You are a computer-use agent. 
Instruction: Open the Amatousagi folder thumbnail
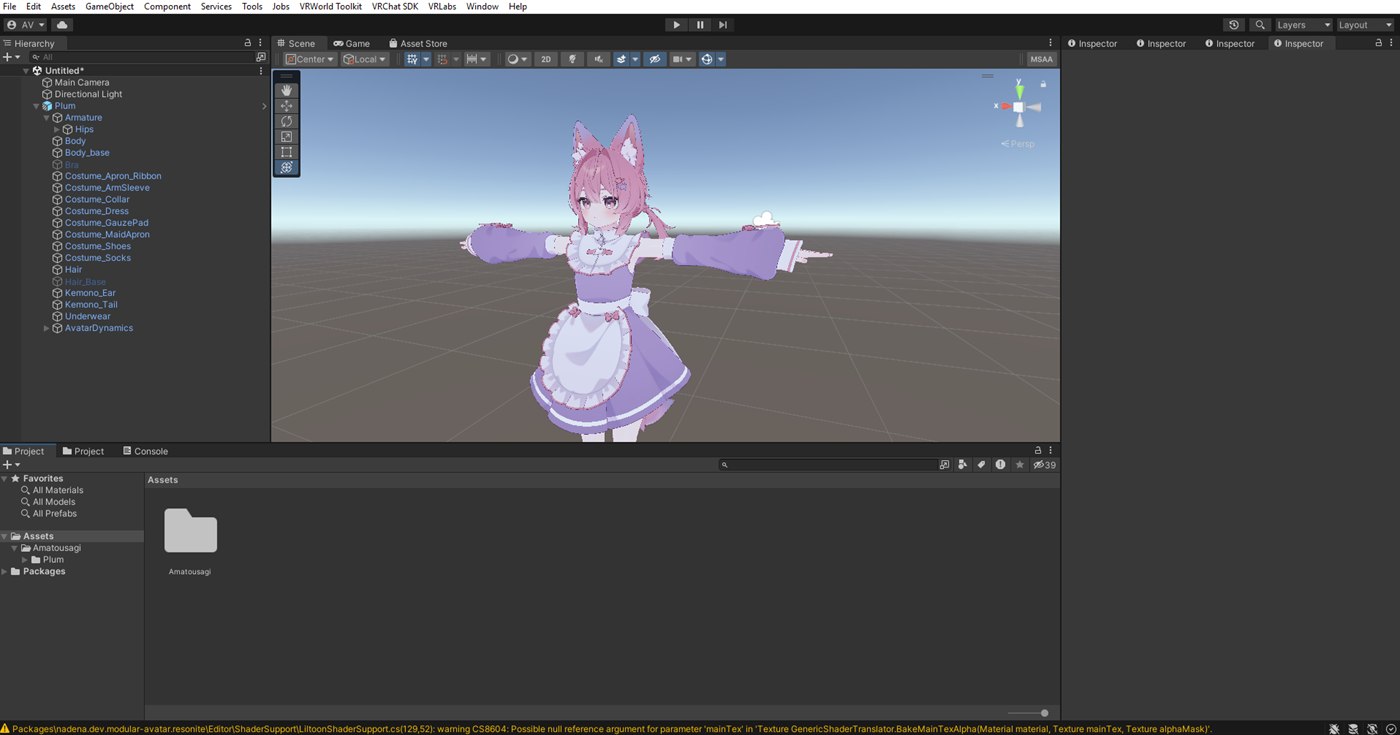(190, 531)
